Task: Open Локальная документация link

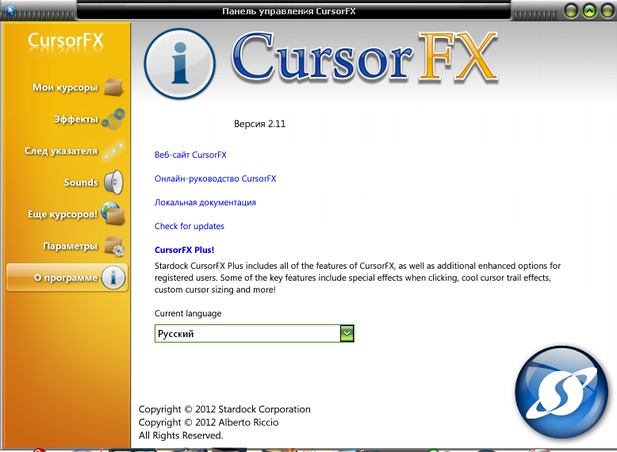Action: tap(205, 203)
